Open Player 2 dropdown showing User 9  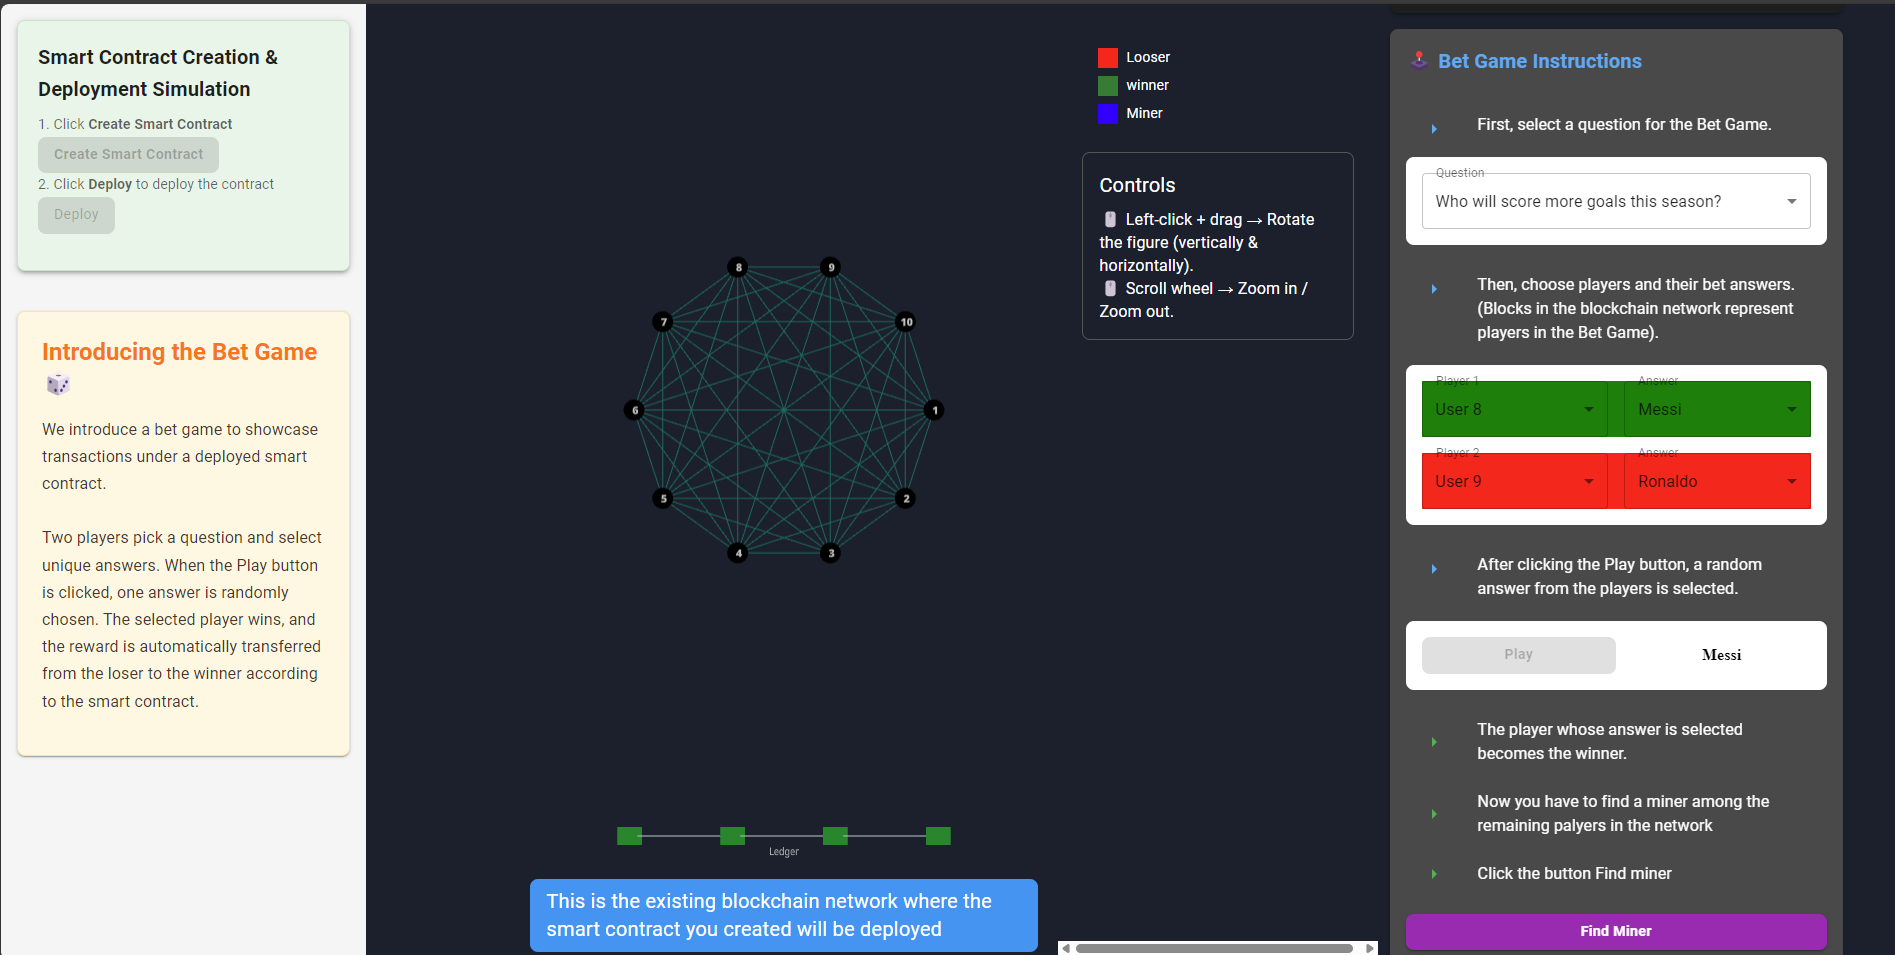point(1514,481)
